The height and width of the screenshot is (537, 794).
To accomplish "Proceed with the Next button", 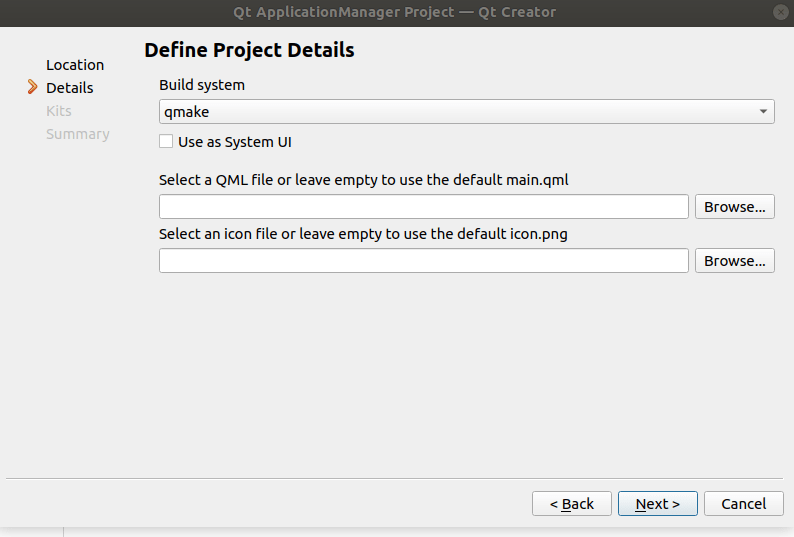I will (657, 504).
